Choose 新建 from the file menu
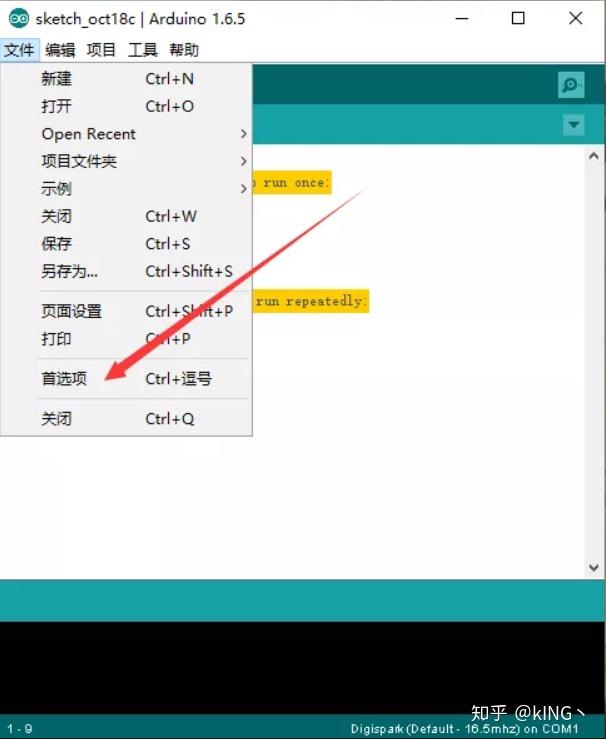This screenshot has height=739, width=606. [126, 79]
